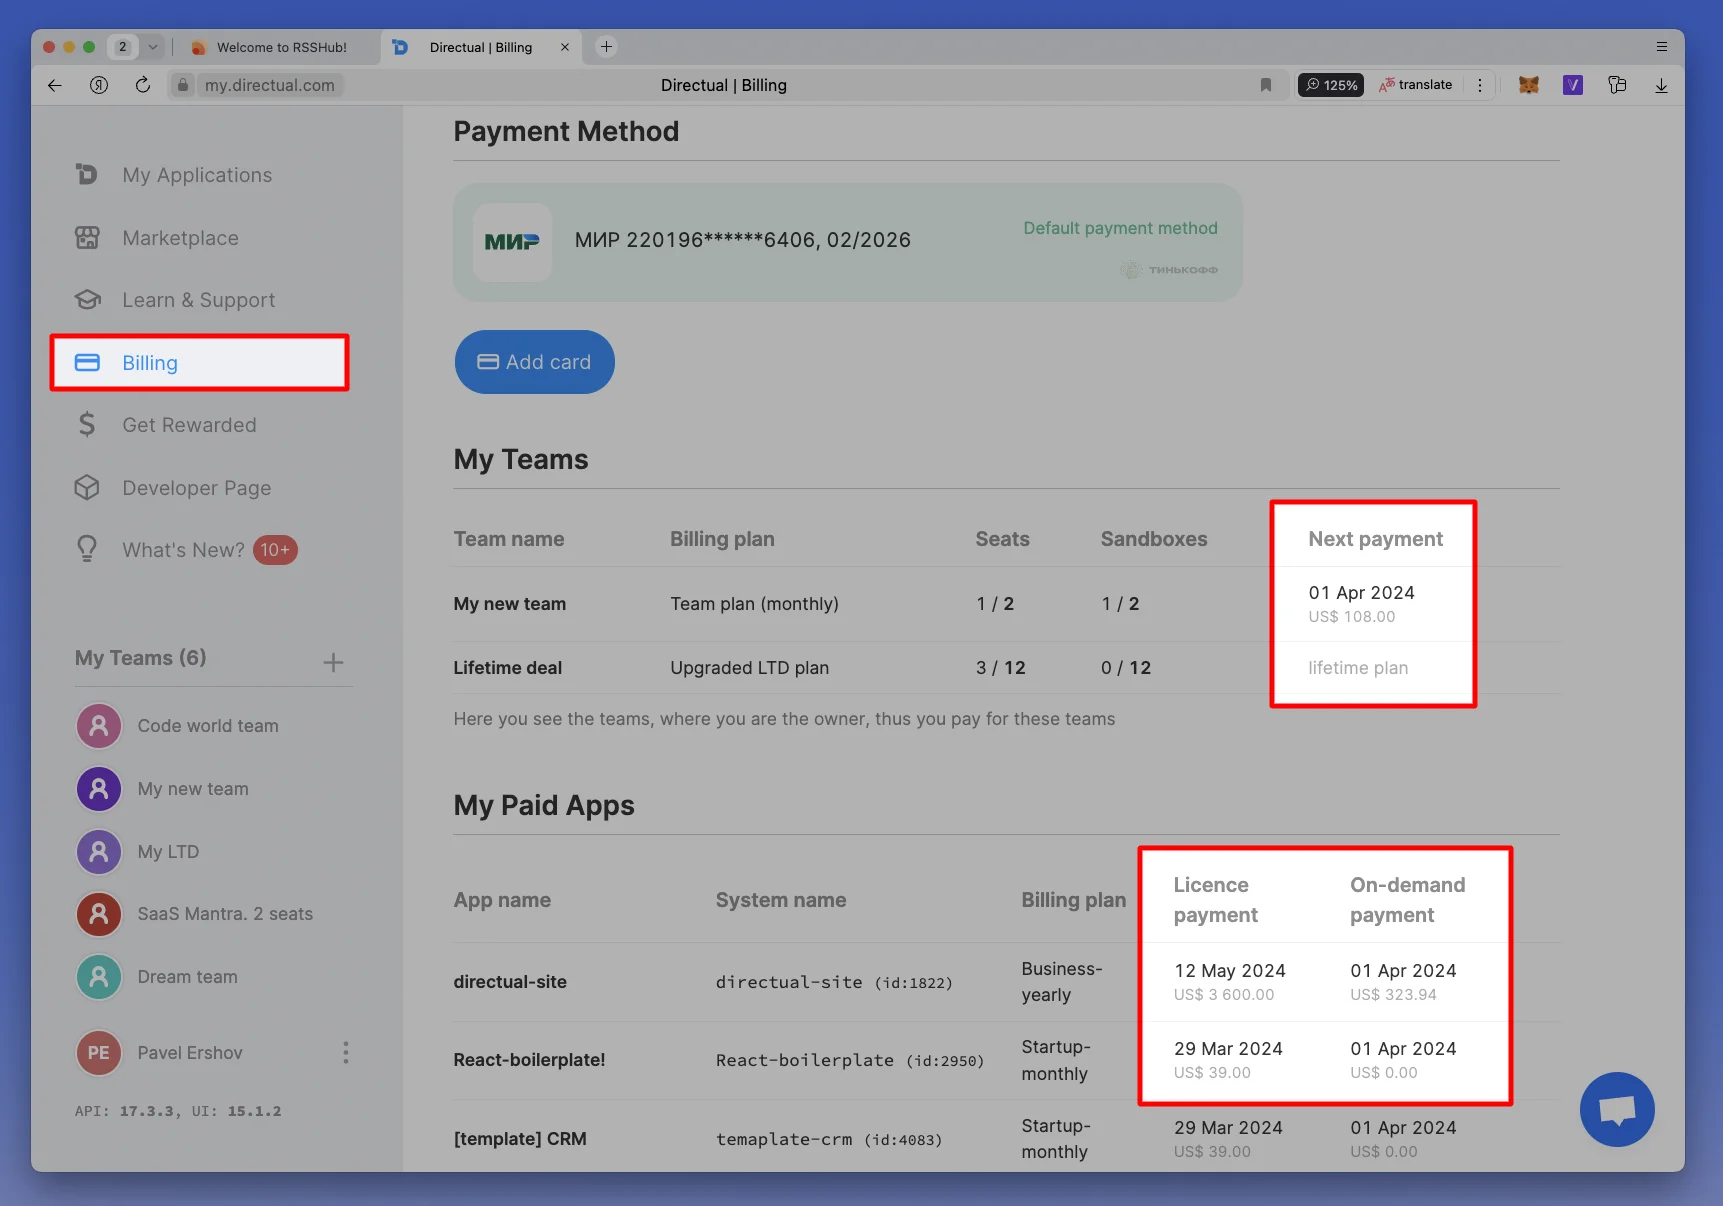This screenshot has width=1723, height=1206.
Task: Open the purple V extension
Action: 1573,85
